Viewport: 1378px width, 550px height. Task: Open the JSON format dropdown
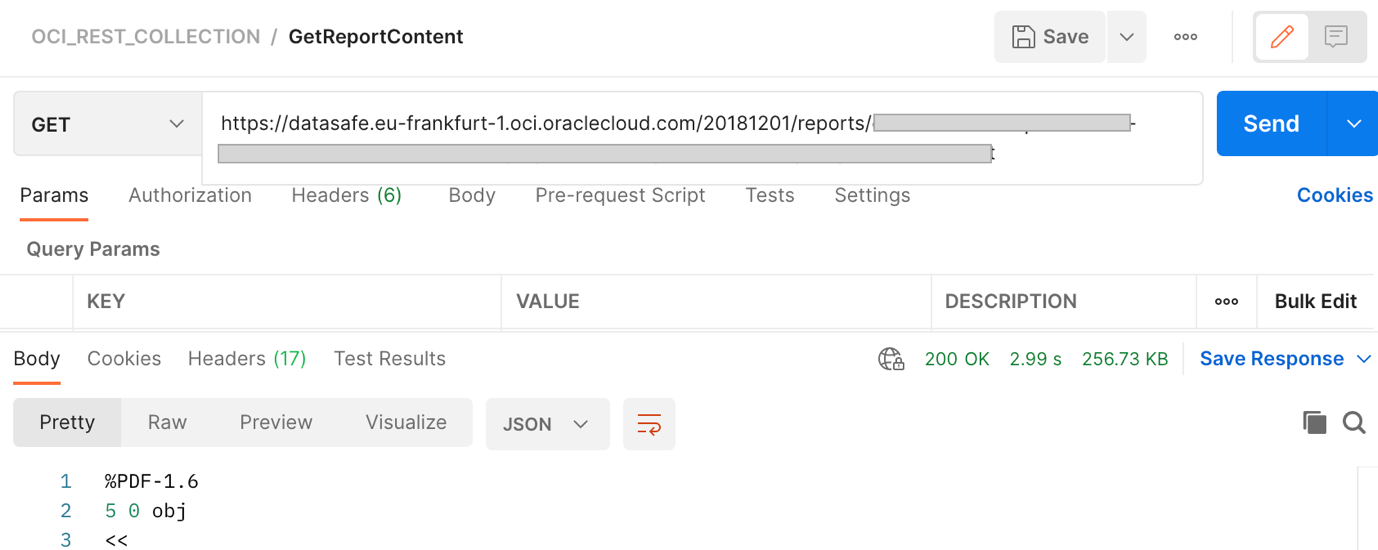click(547, 424)
